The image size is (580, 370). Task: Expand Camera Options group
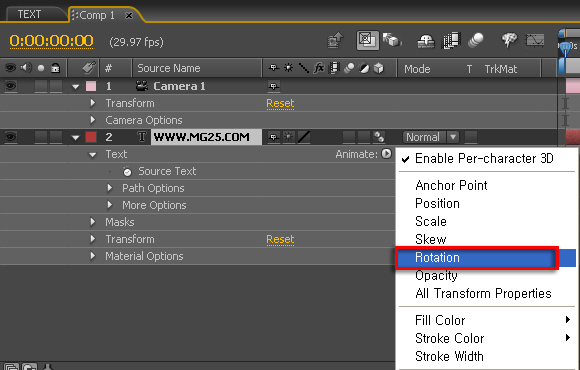coord(93,120)
